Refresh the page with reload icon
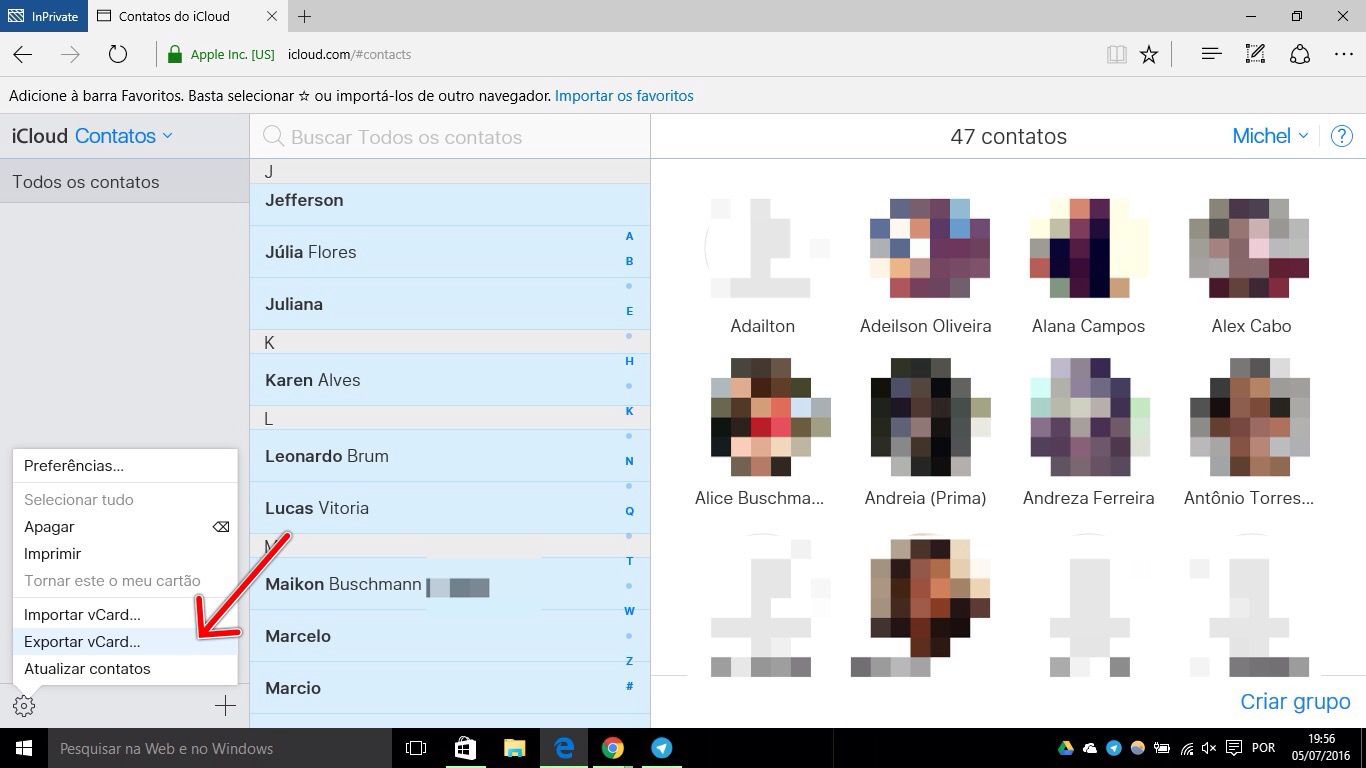1366x768 pixels. pyautogui.click(x=118, y=55)
